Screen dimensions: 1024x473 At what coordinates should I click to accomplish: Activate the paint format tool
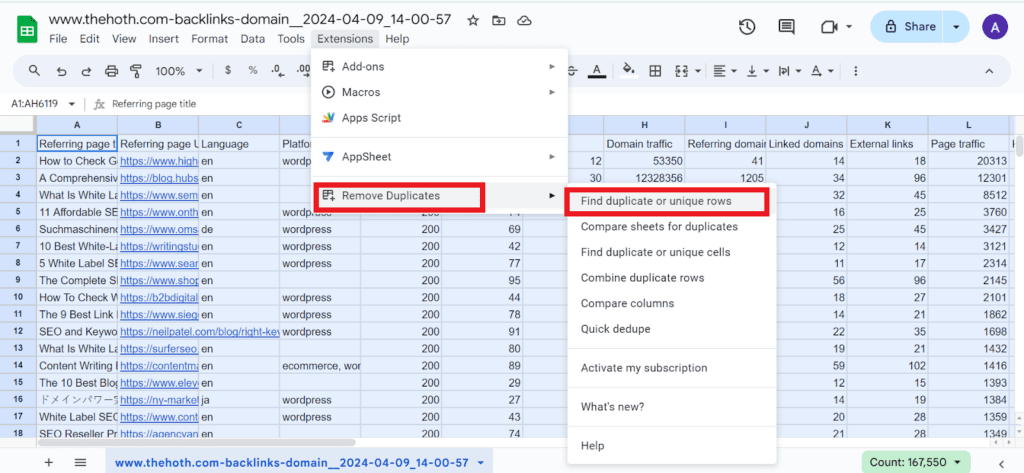point(136,71)
